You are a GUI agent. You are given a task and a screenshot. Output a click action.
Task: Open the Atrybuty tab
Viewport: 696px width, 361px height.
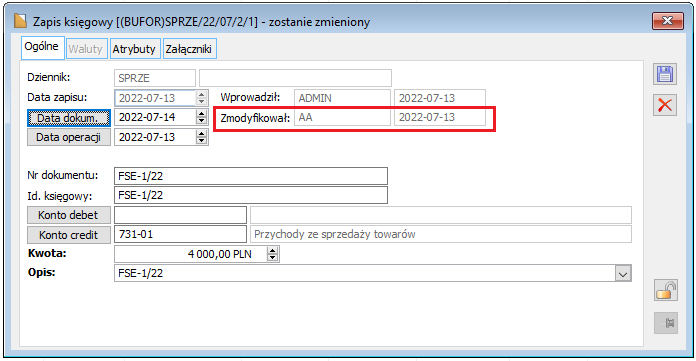tap(134, 49)
